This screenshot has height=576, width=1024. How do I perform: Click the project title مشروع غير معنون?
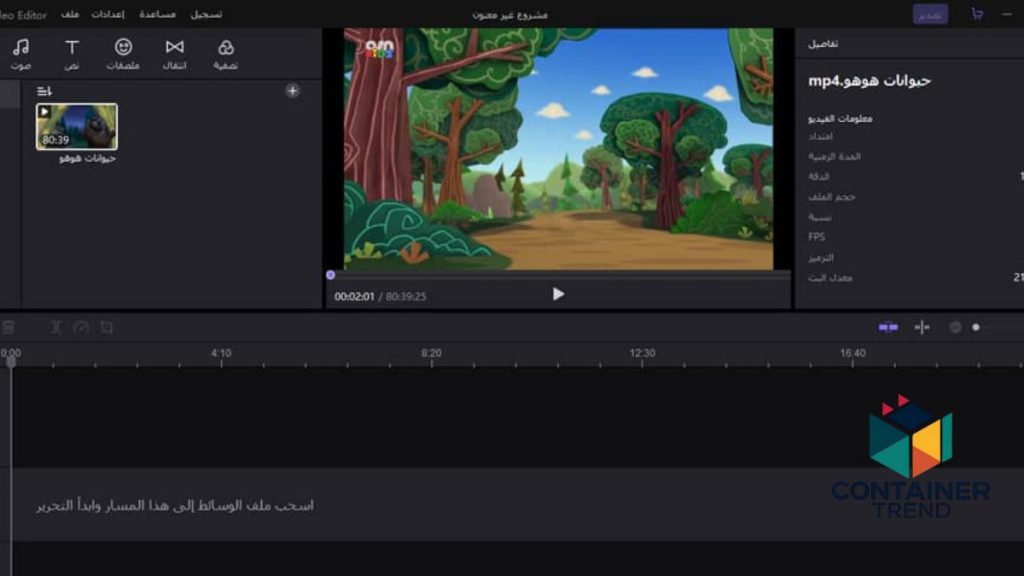pyautogui.click(x=509, y=14)
